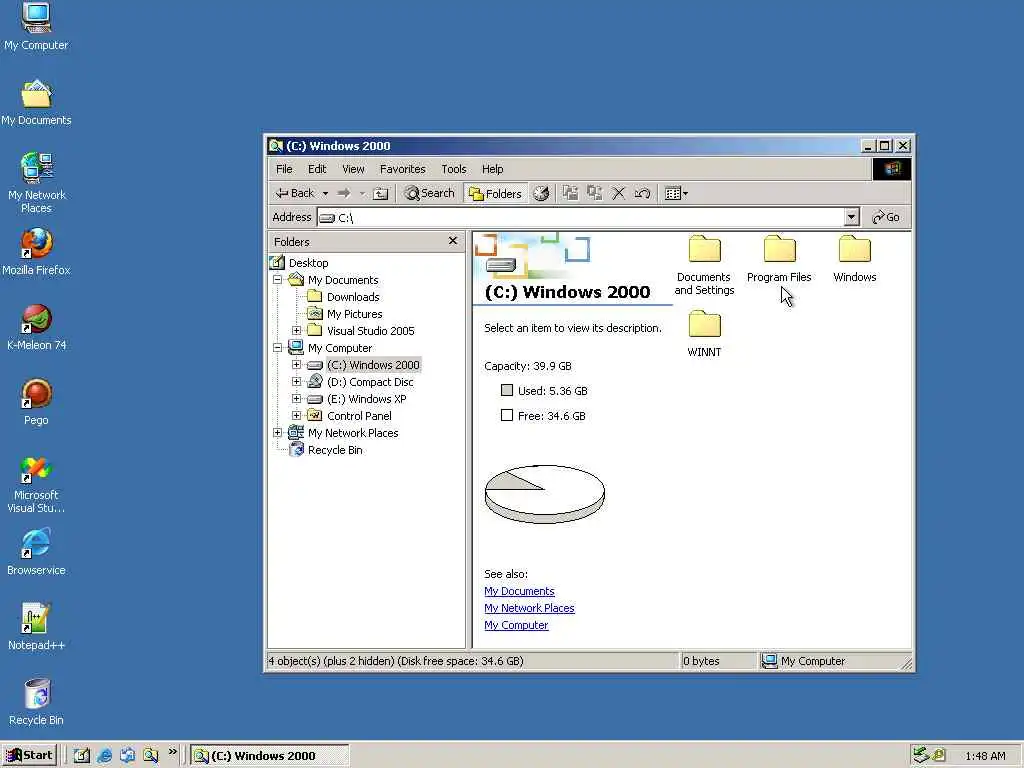
Task: Select the WINNT folder icon
Action: (704, 334)
